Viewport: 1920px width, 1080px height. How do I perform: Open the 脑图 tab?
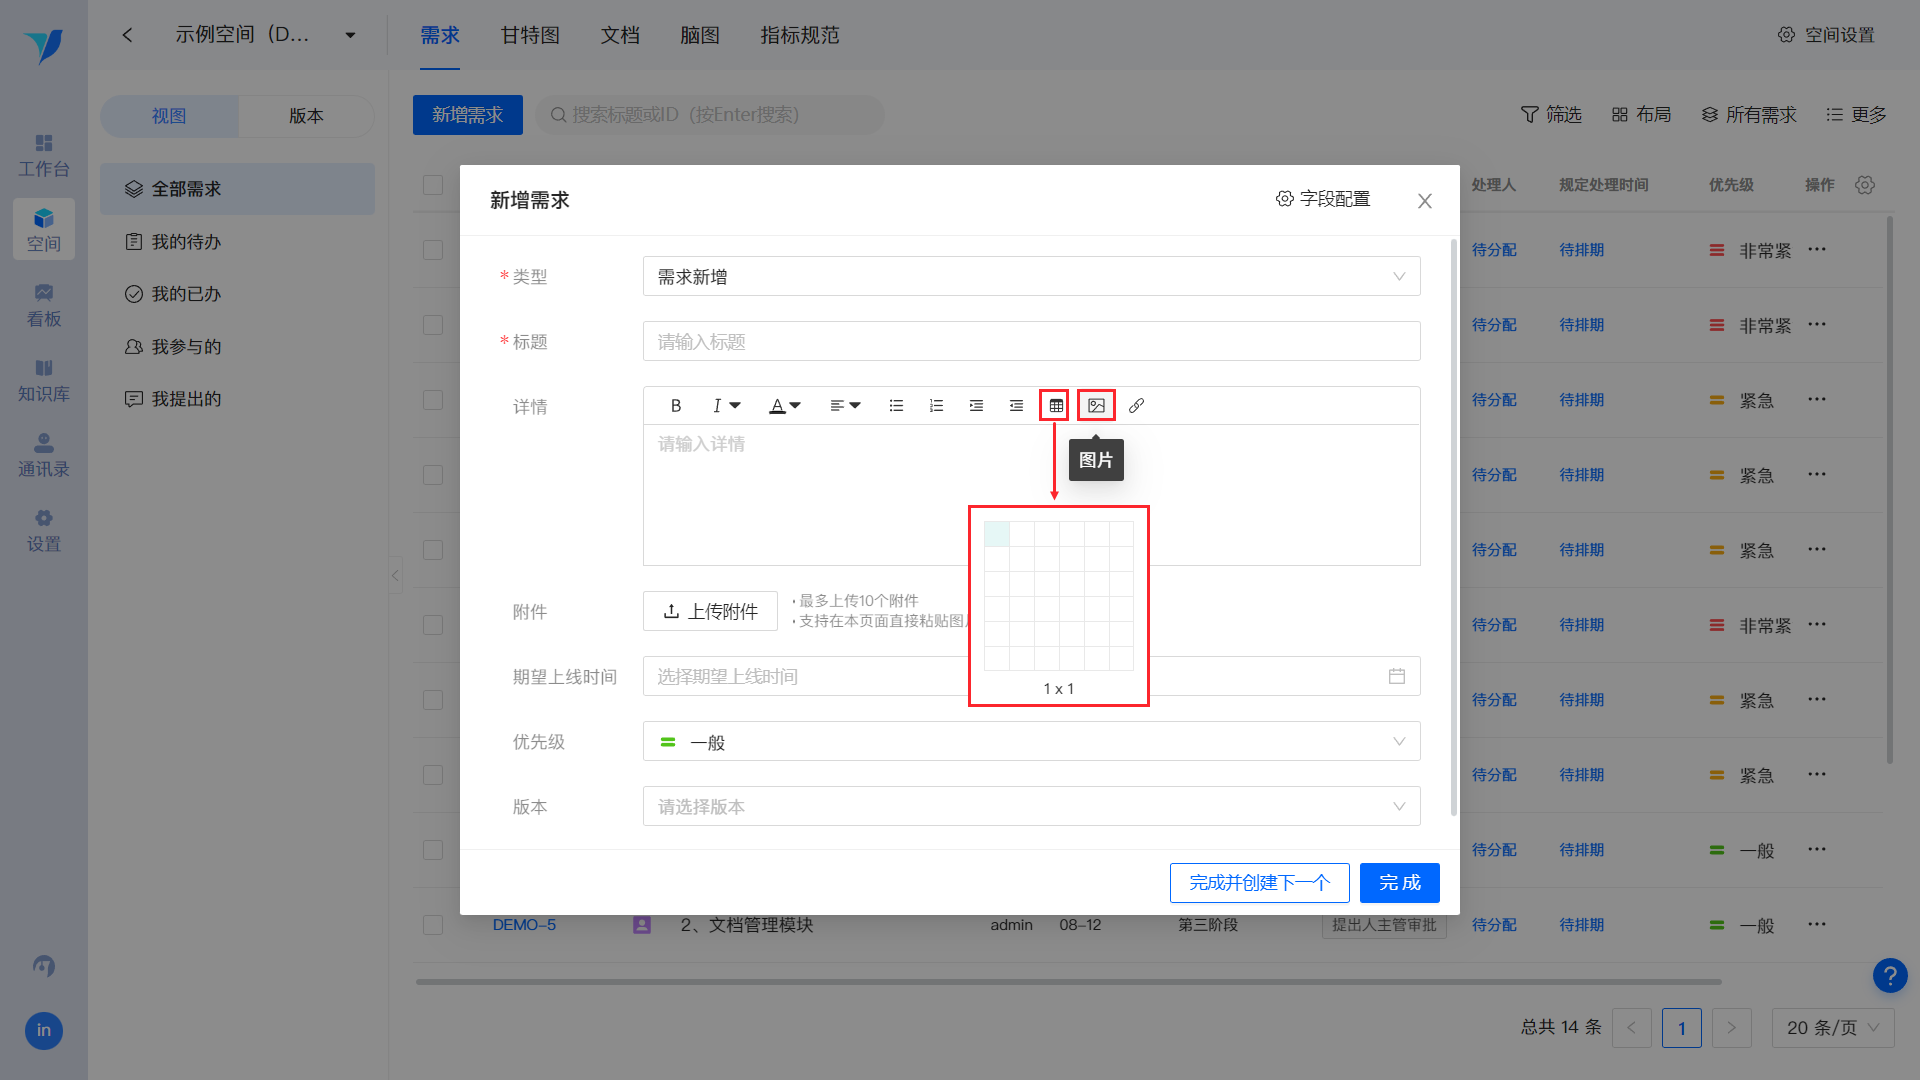700,35
